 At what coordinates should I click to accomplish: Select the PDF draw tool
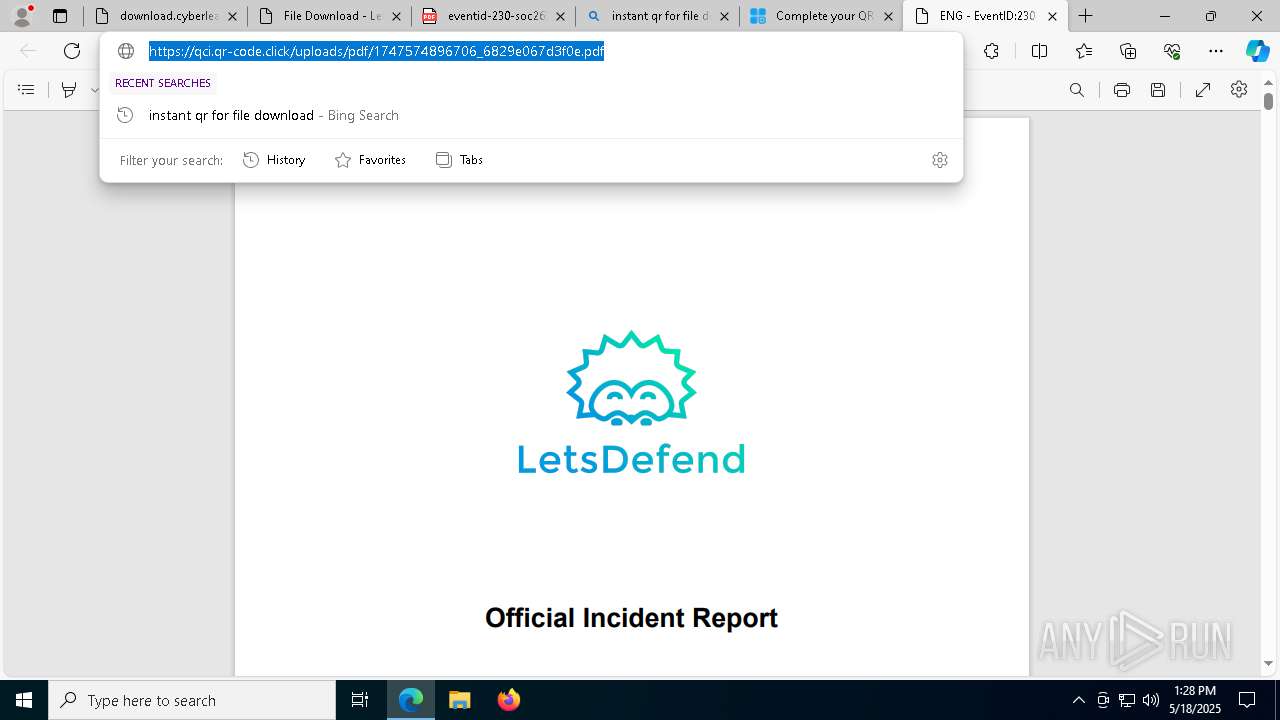[x=69, y=90]
